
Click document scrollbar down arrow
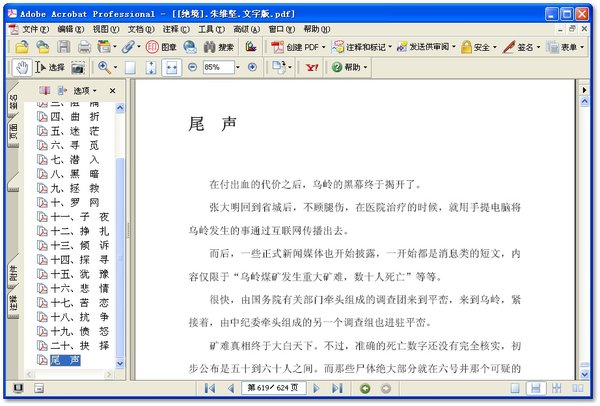584,374
